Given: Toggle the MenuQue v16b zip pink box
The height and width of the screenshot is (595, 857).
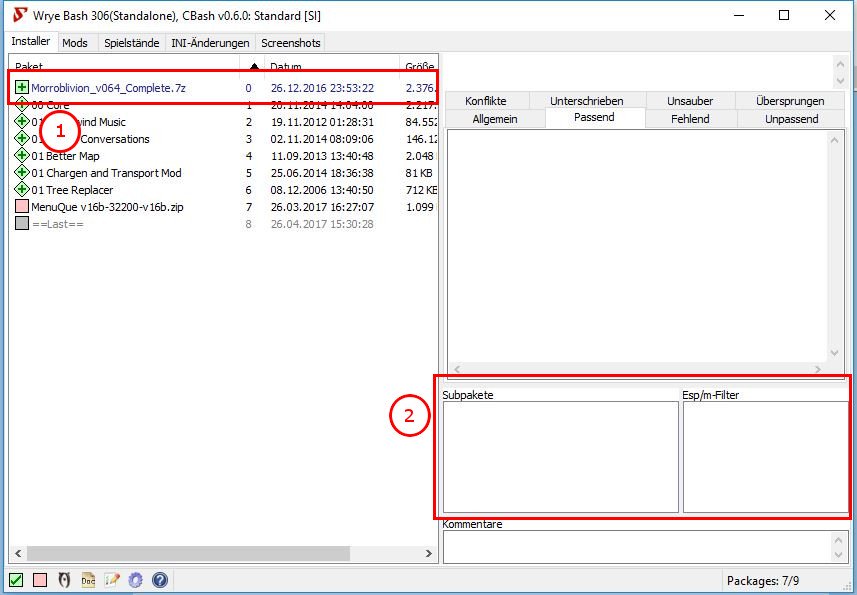Looking at the screenshot, I should [x=22, y=207].
